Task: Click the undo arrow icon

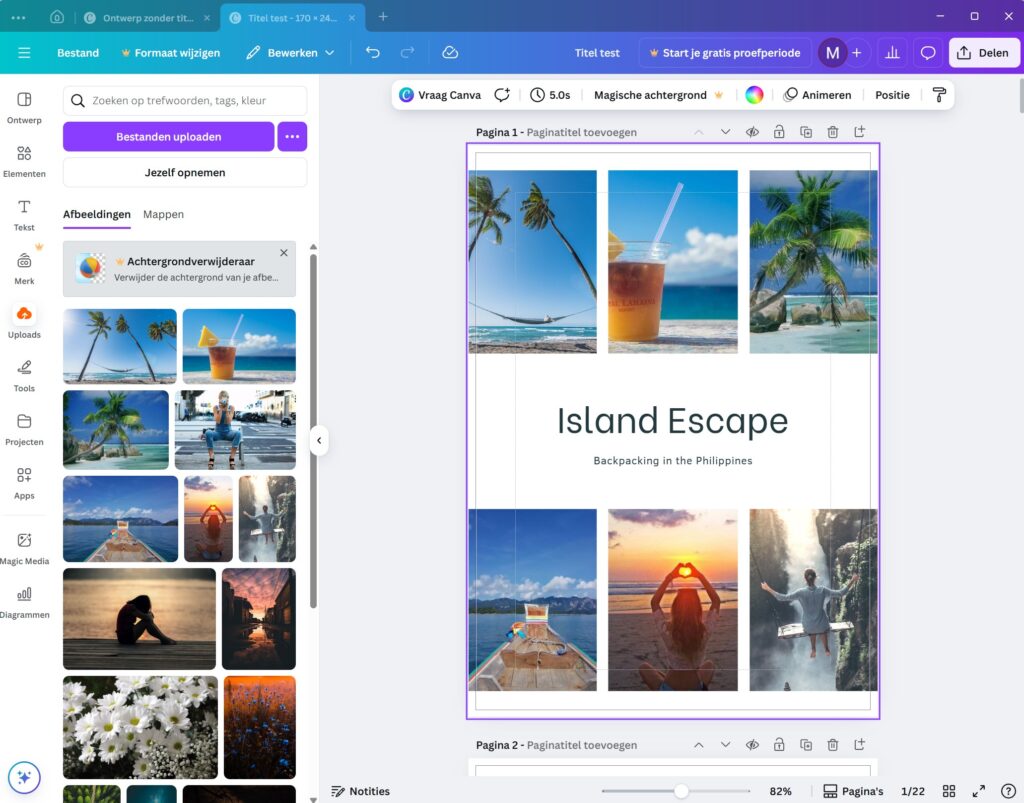Action: (372, 53)
